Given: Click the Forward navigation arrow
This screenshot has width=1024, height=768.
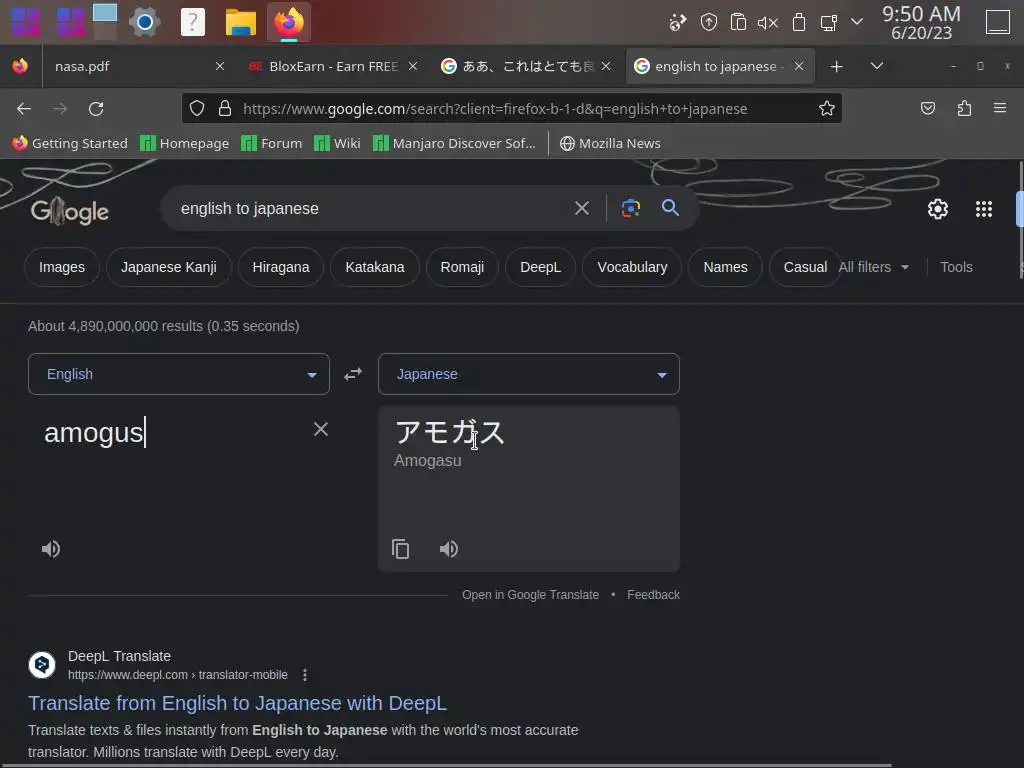Looking at the screenshot, I should [x=60, y=108].
